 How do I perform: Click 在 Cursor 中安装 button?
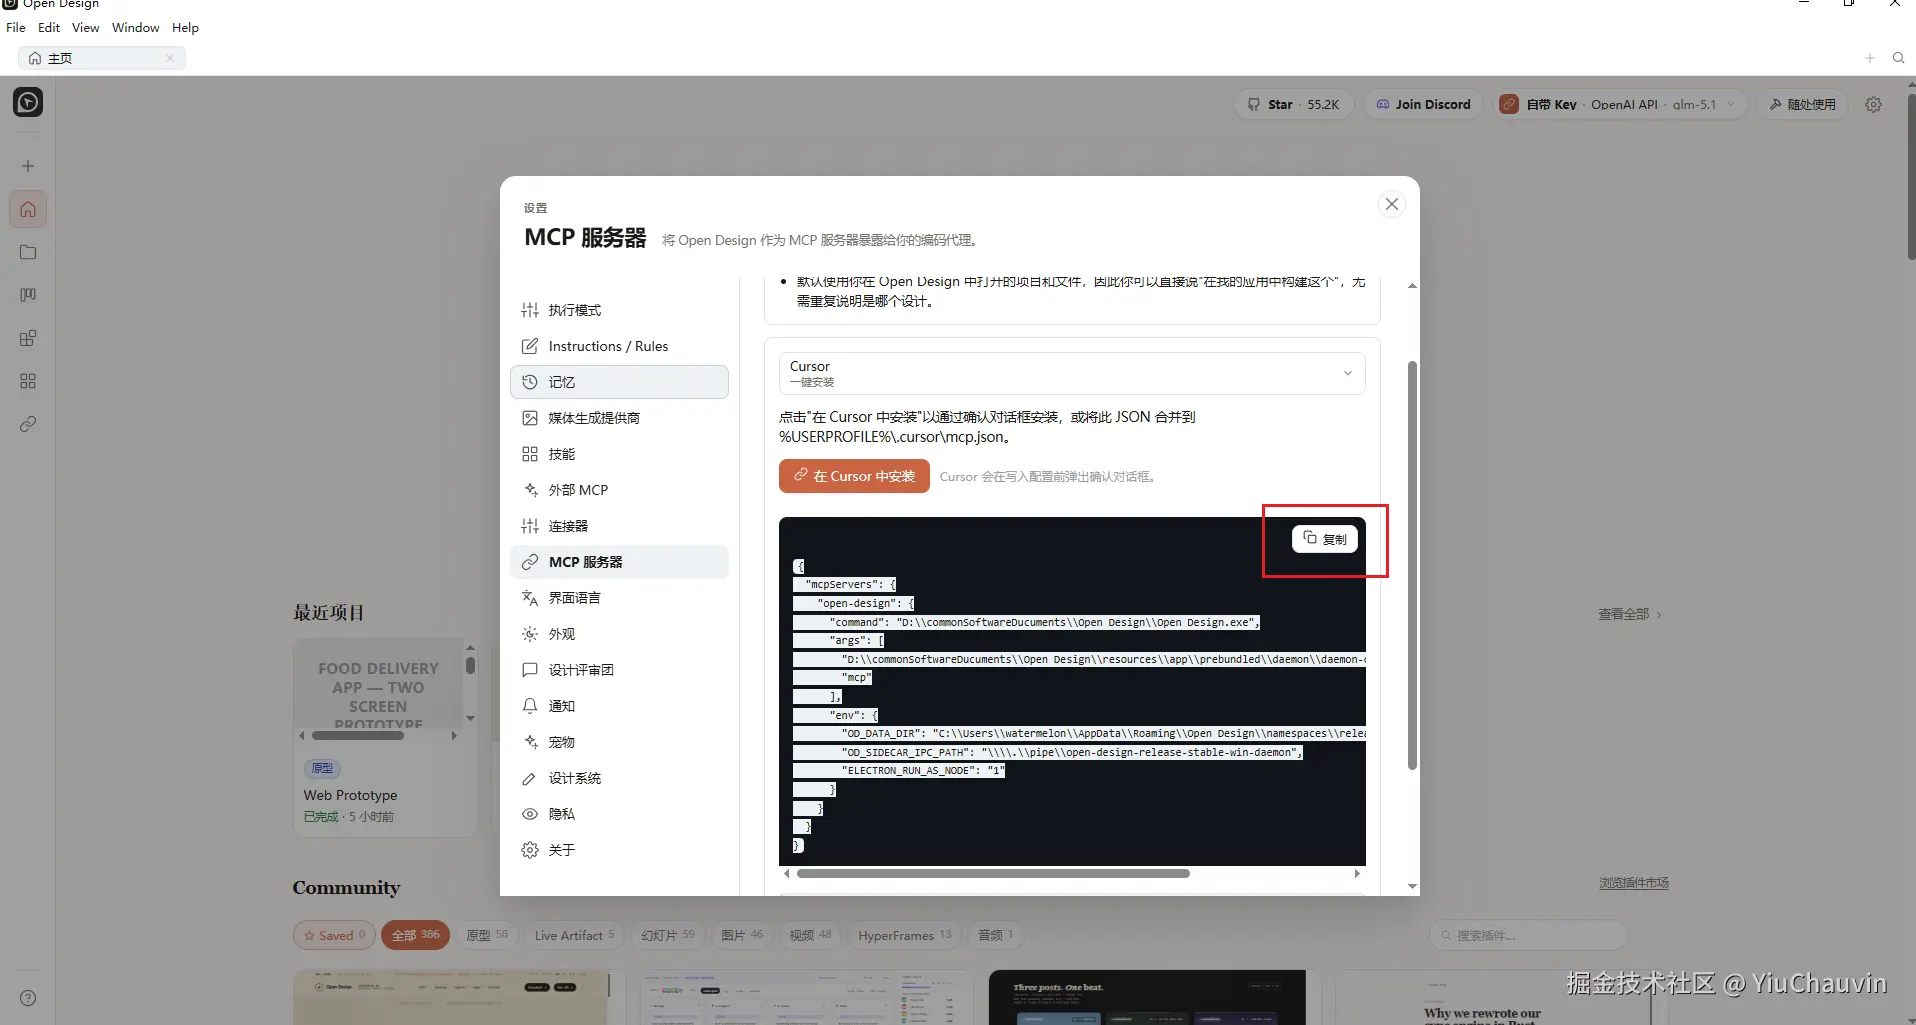tap(854, 476)
